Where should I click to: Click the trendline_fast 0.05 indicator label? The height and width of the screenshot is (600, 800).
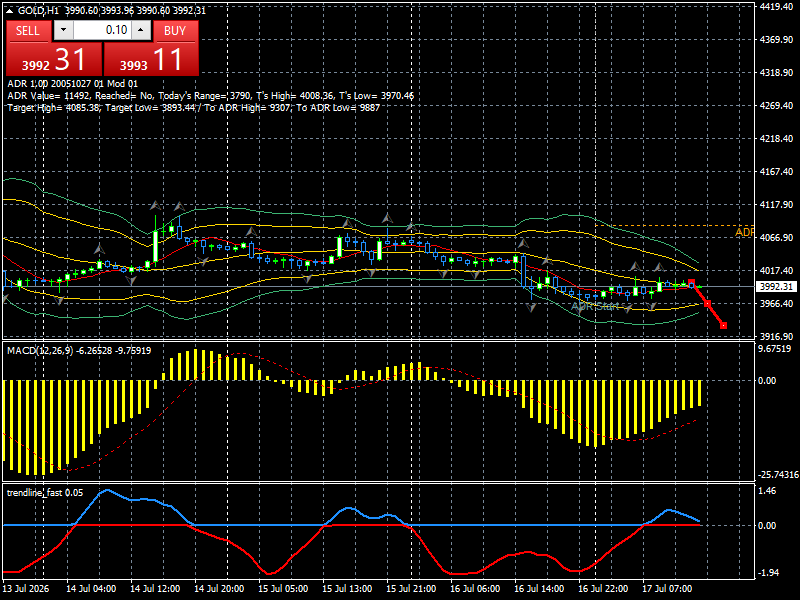(x=45, y=493)
